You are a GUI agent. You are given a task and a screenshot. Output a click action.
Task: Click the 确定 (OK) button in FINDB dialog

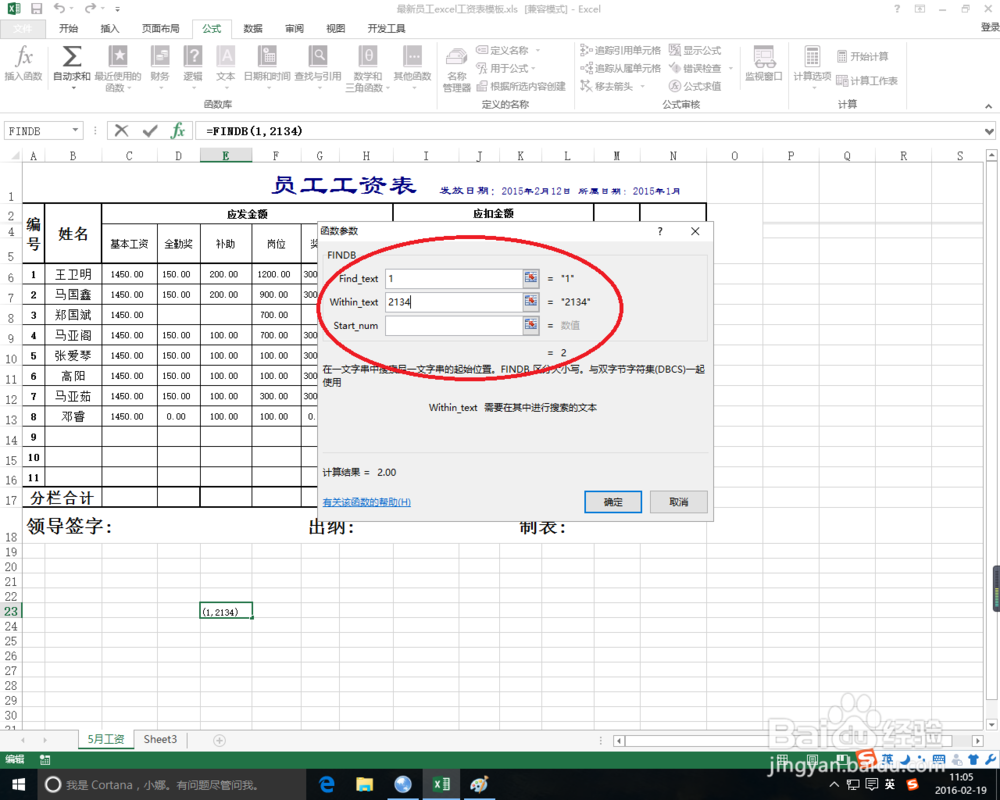tap(612, 501)
